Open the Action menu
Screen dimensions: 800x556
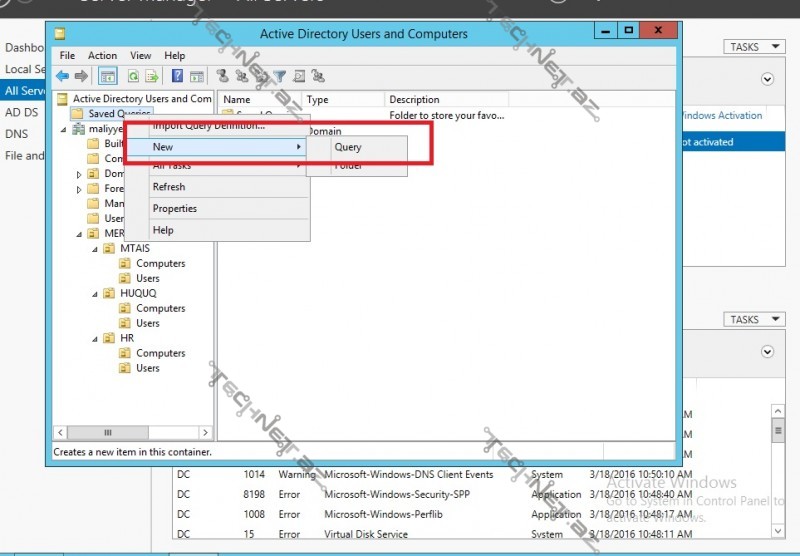(x=102, y=56)
